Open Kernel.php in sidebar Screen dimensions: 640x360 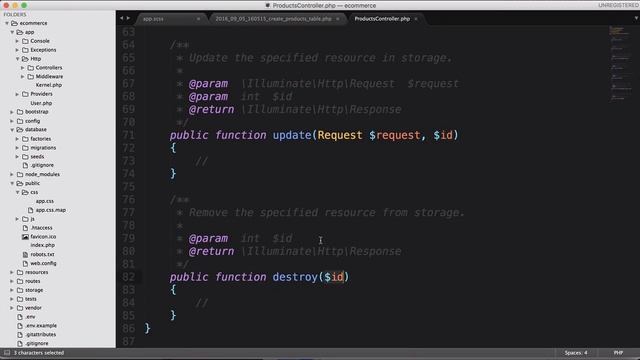click(49, 85)
